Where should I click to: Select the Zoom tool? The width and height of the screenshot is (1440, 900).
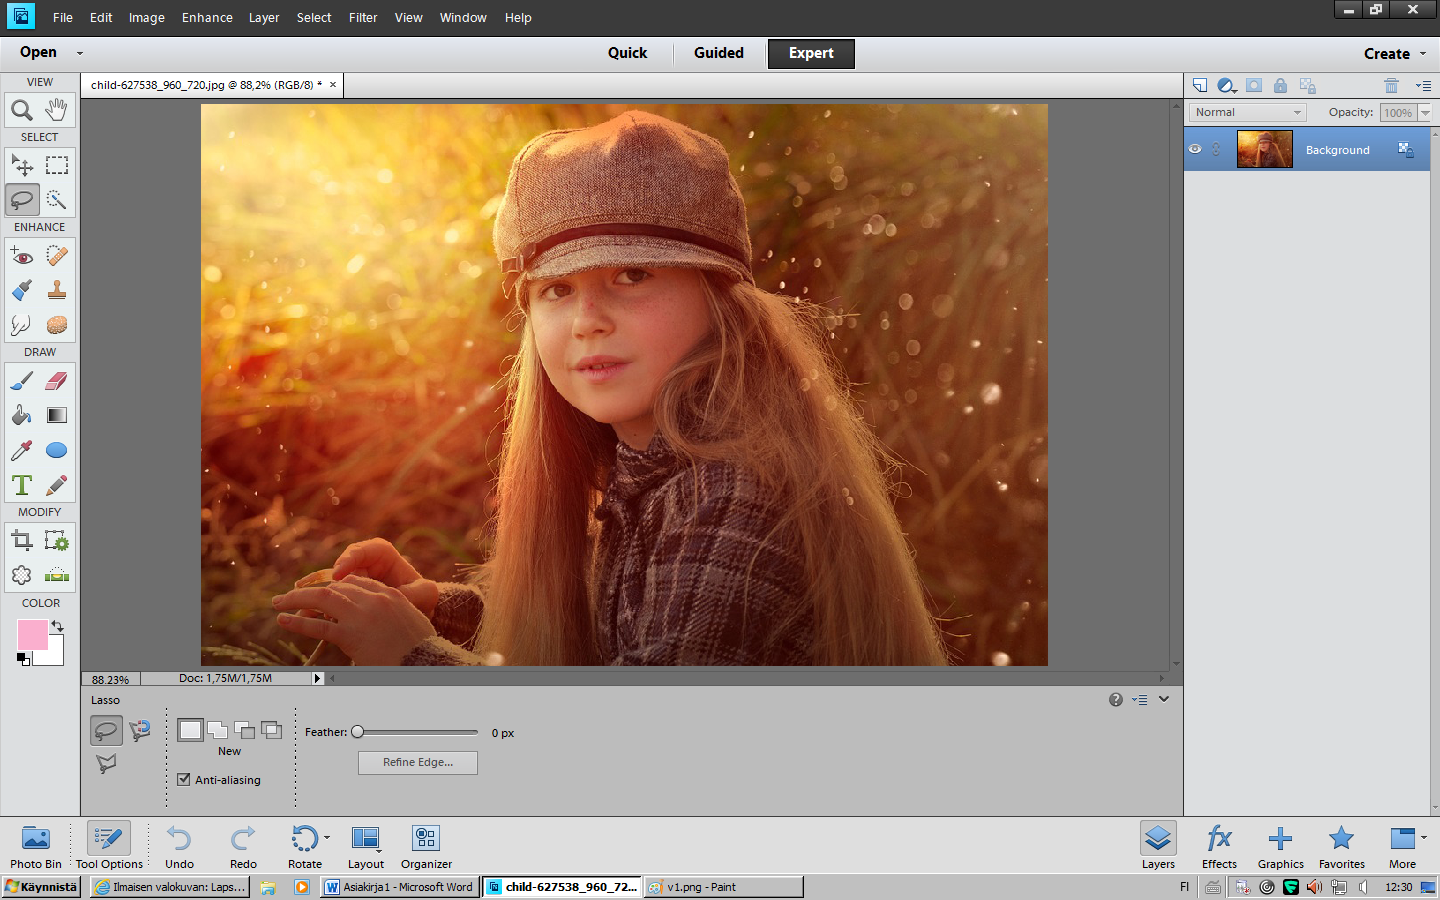pos(22,110)
